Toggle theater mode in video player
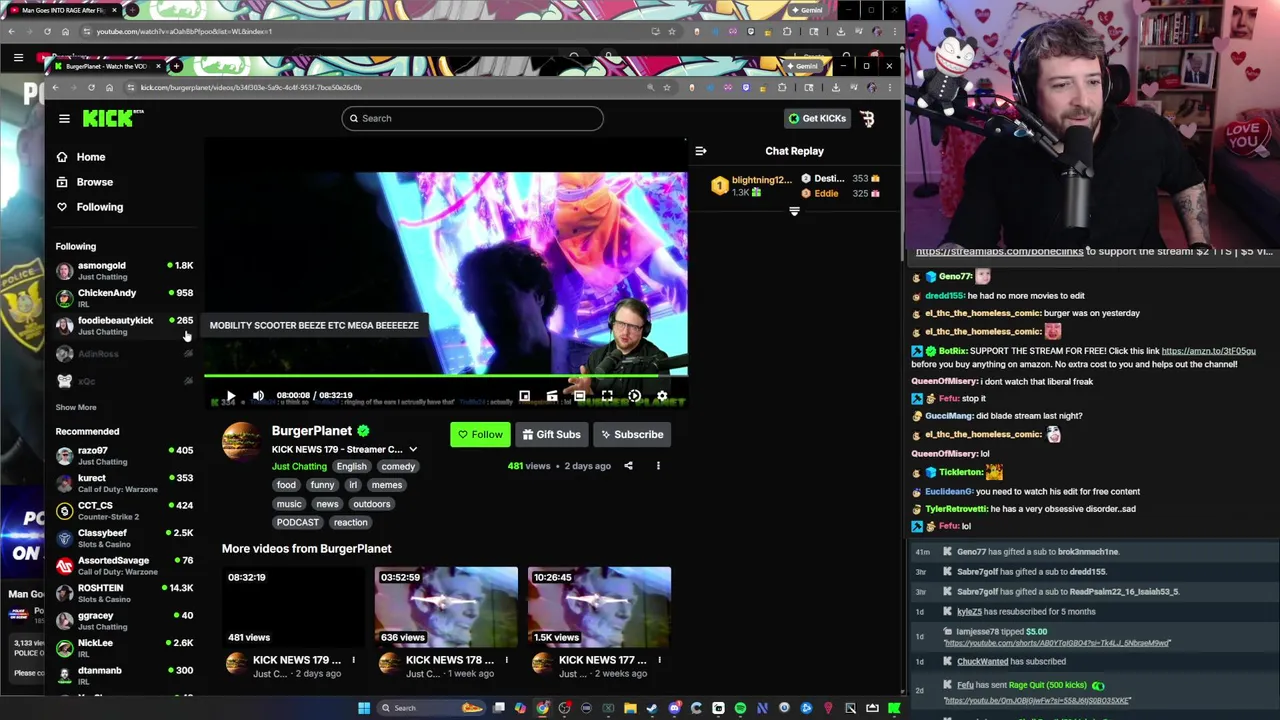Image resolution: width=1280 pixels, height=720 pixels. [x=579, y=396]
